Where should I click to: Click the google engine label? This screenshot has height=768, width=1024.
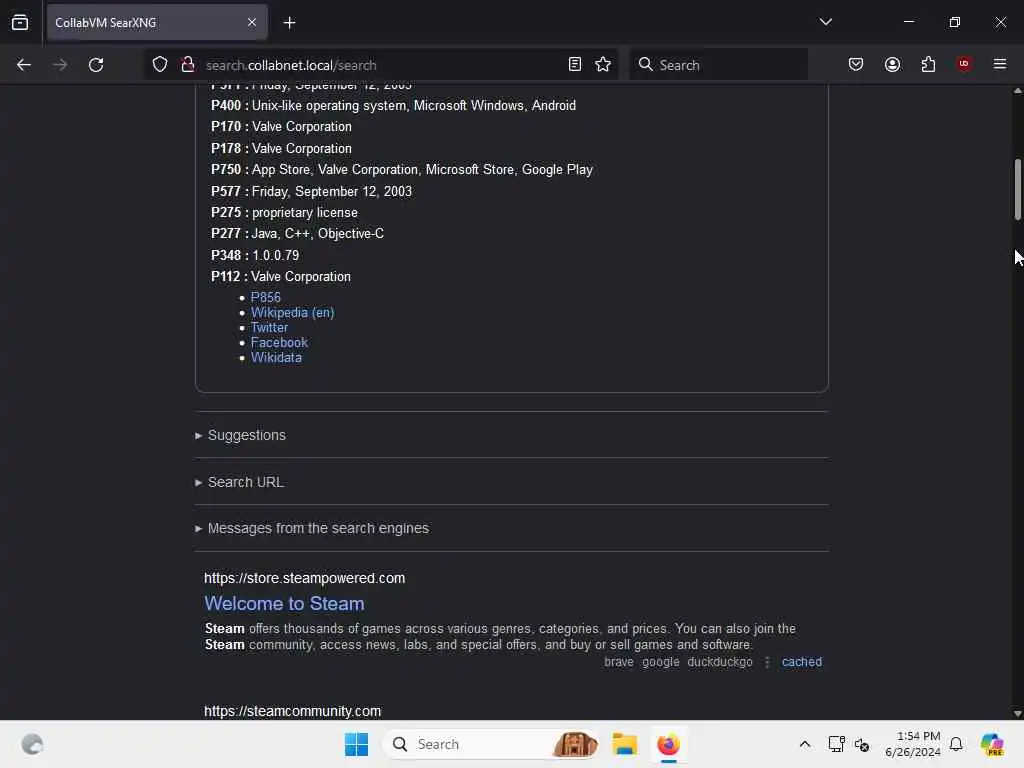coord(661,662)
